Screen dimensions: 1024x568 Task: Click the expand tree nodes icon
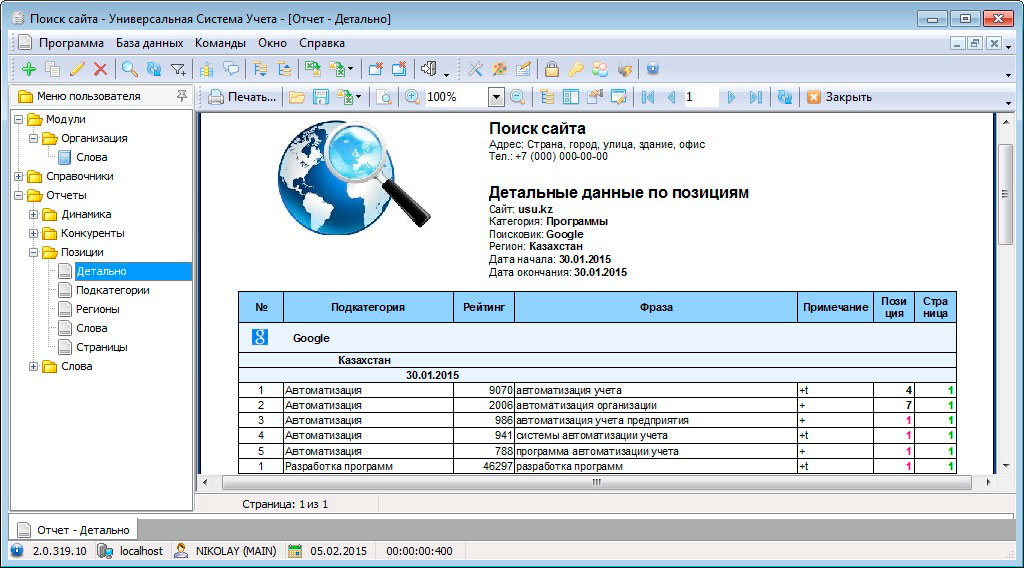pos(260,69)
